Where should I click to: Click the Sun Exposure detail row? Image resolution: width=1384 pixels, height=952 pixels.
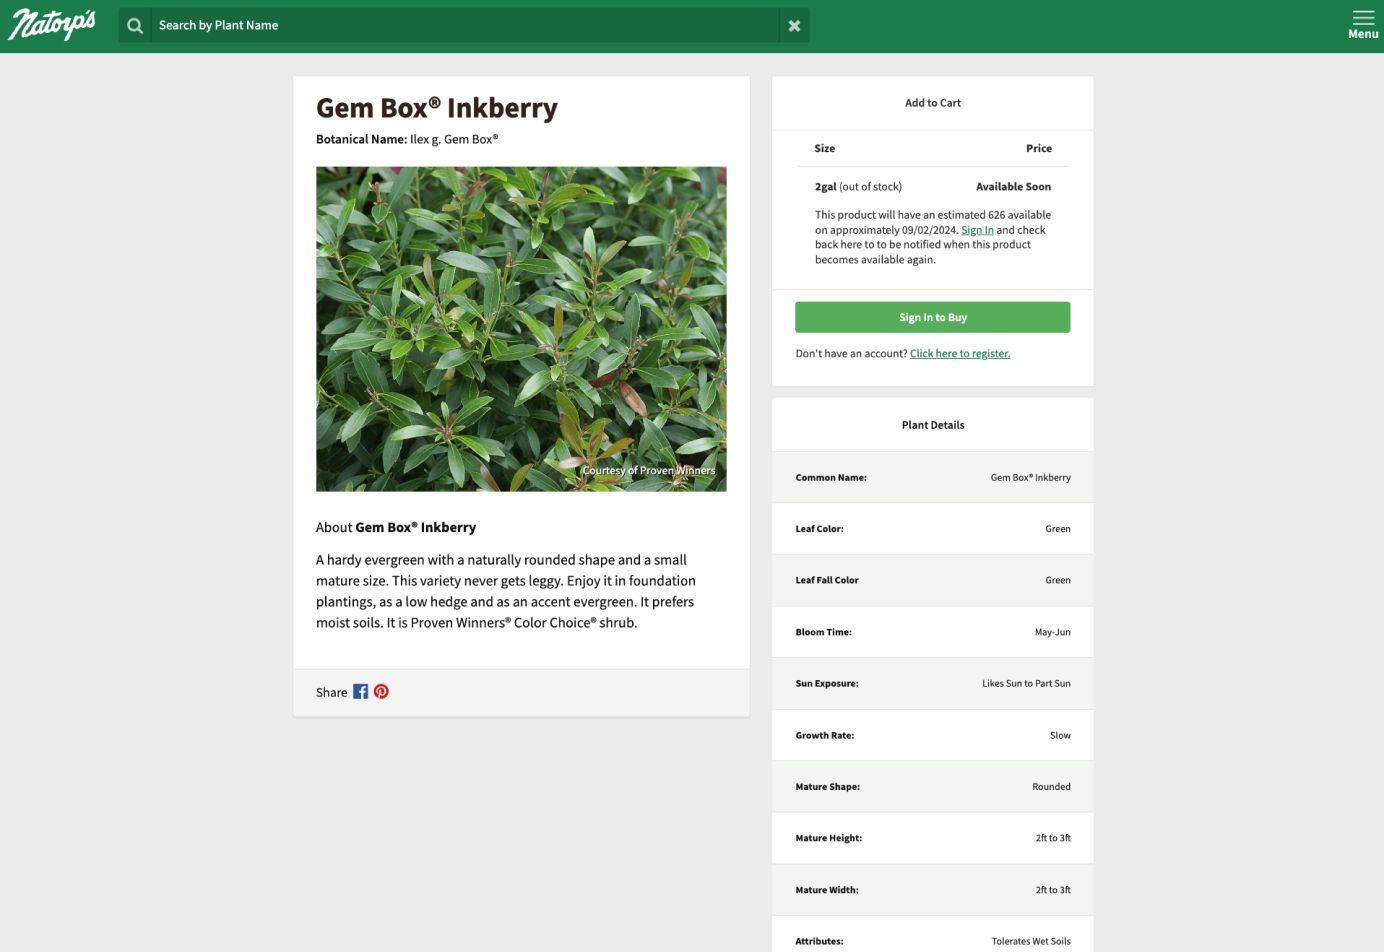933,684
